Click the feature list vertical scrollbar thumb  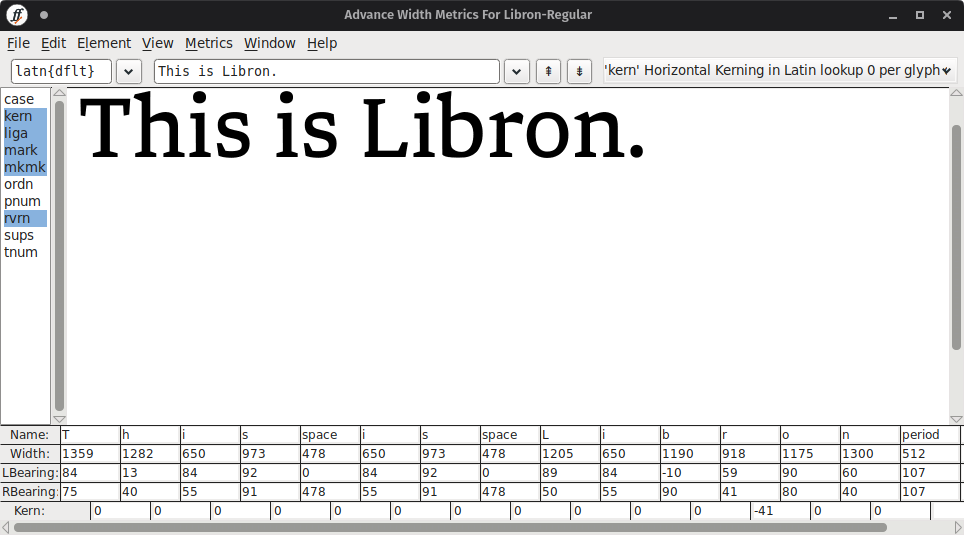point(59,255)
